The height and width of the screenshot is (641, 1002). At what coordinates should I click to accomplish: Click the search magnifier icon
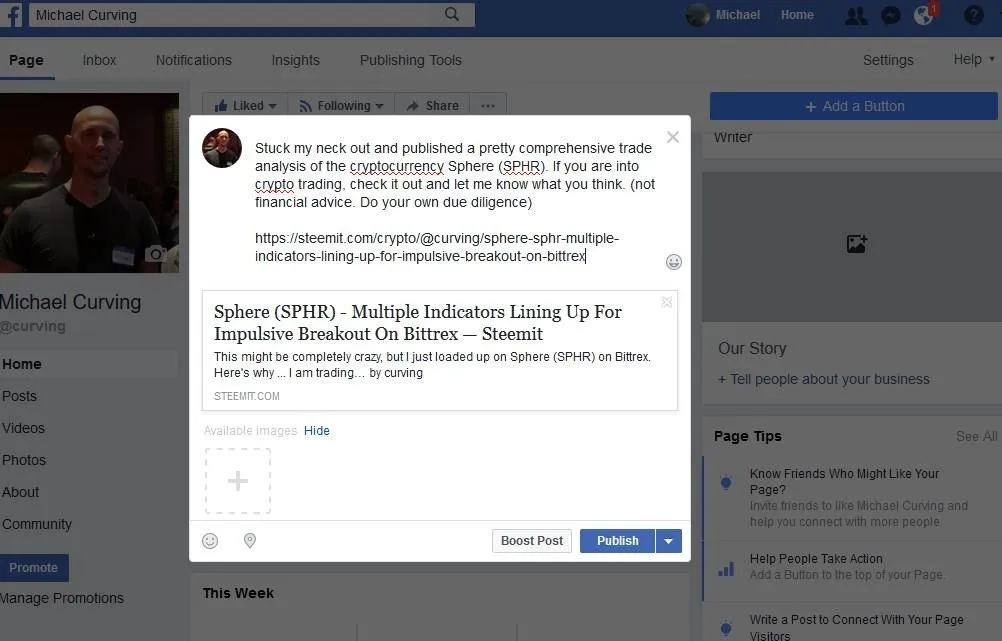[x=452, y=14]
